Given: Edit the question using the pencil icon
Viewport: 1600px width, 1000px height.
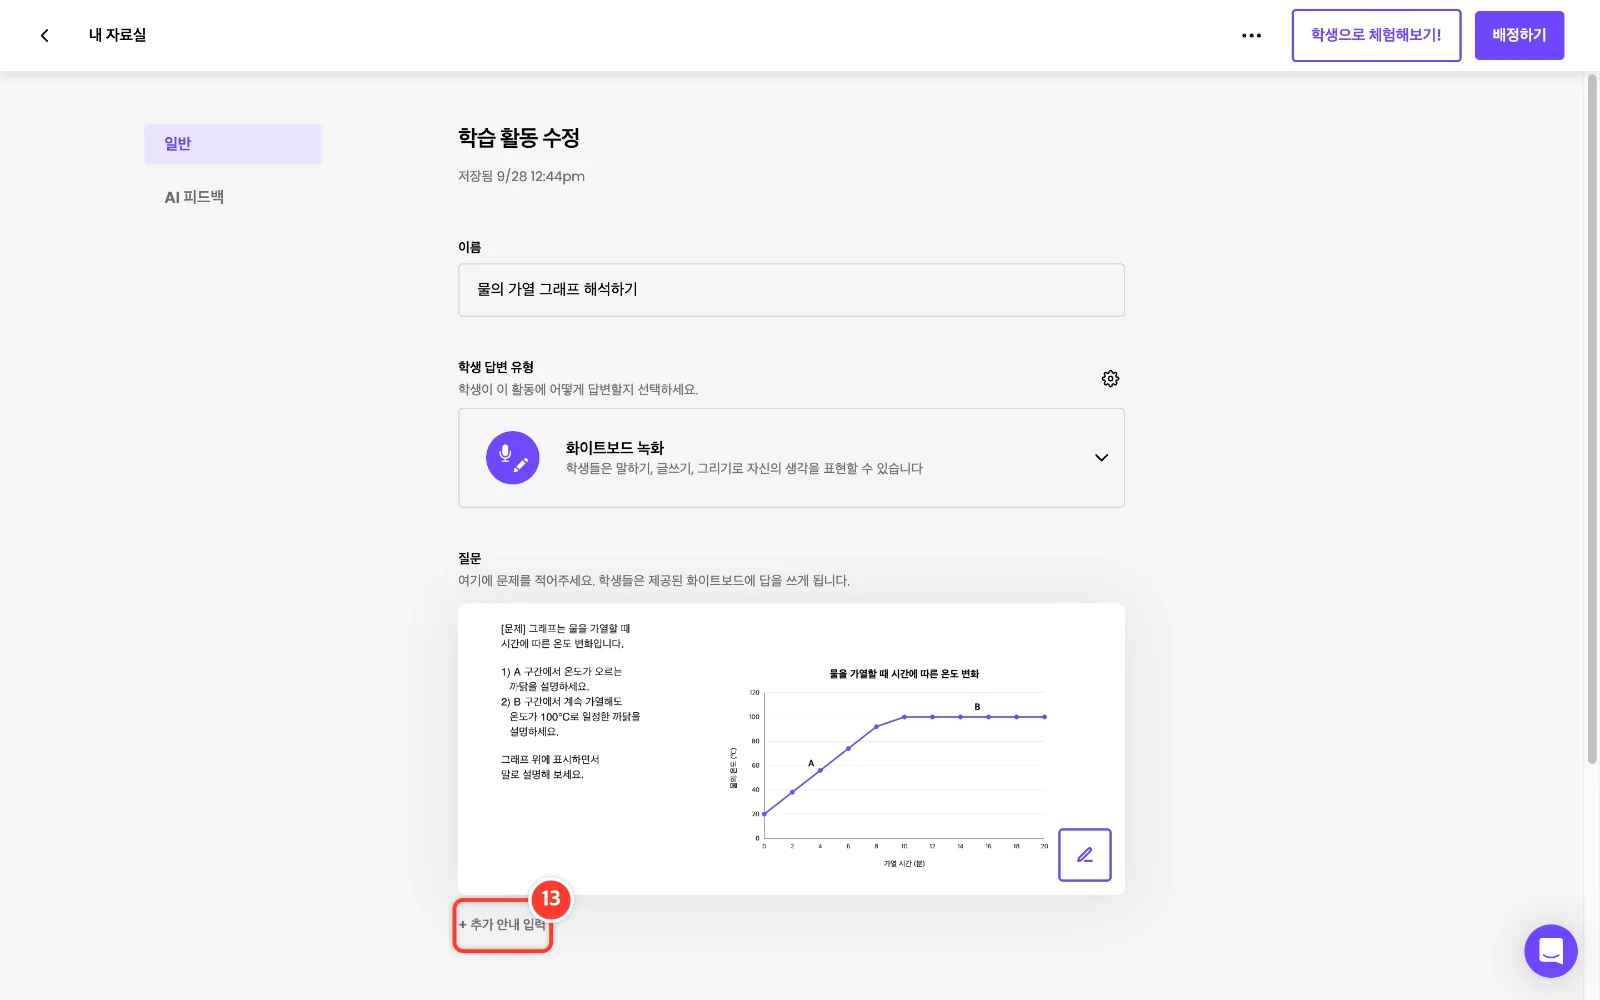Looking at the screenshot, I should coord(1084,855).
